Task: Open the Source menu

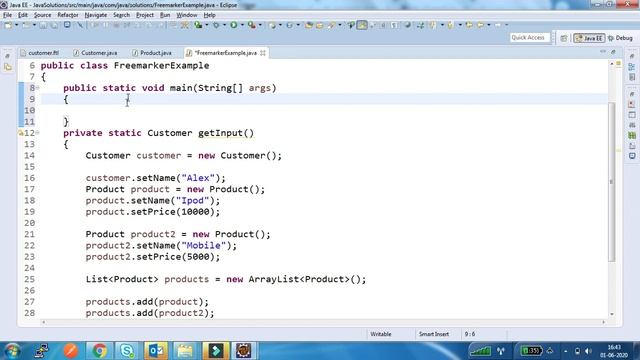Action: click(42, 15)
